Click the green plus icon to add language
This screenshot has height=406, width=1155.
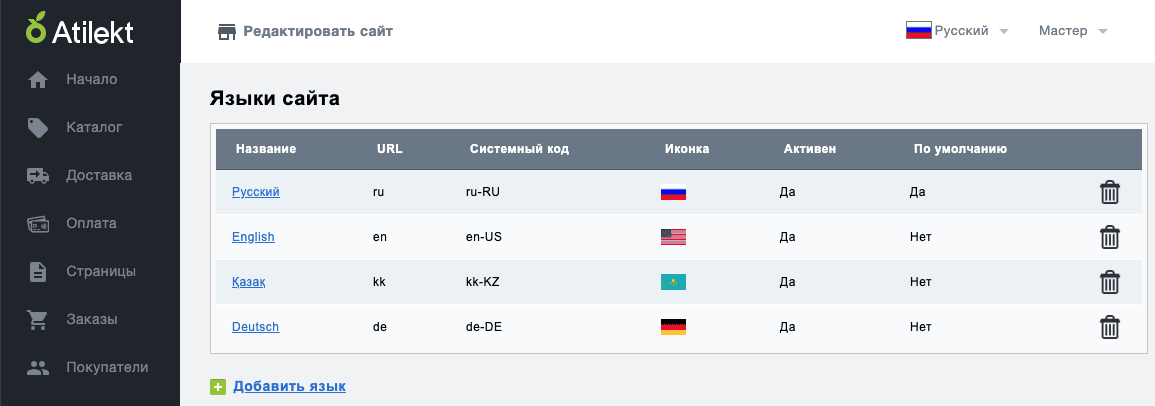(x=217, y=387)
